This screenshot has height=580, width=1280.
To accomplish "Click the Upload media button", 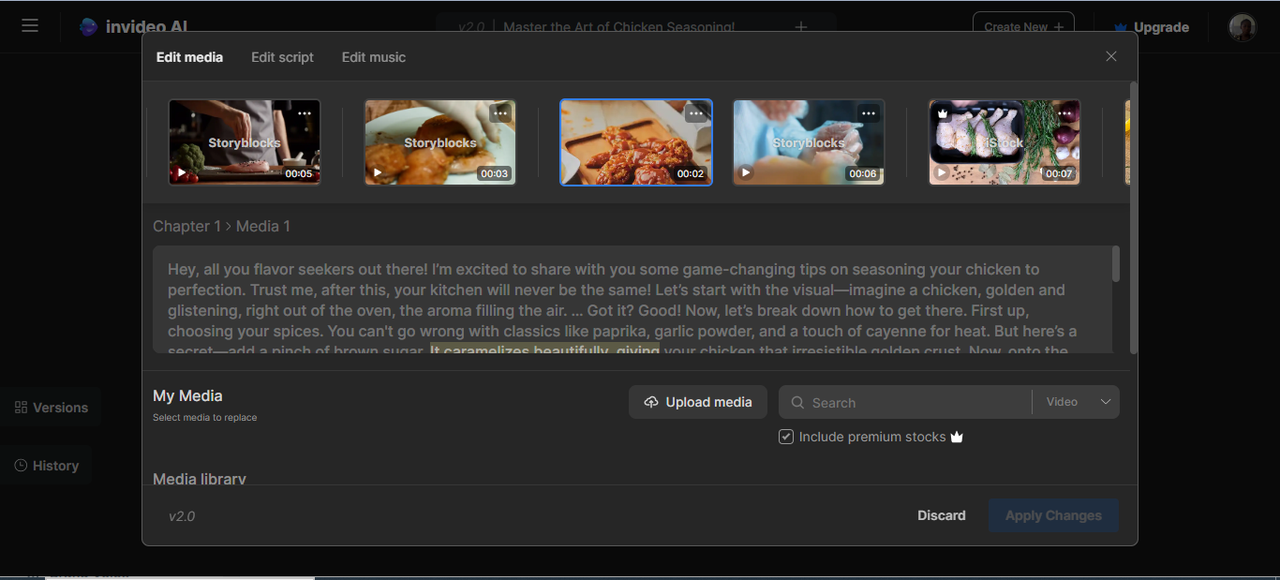I will (x=698, y=402).
